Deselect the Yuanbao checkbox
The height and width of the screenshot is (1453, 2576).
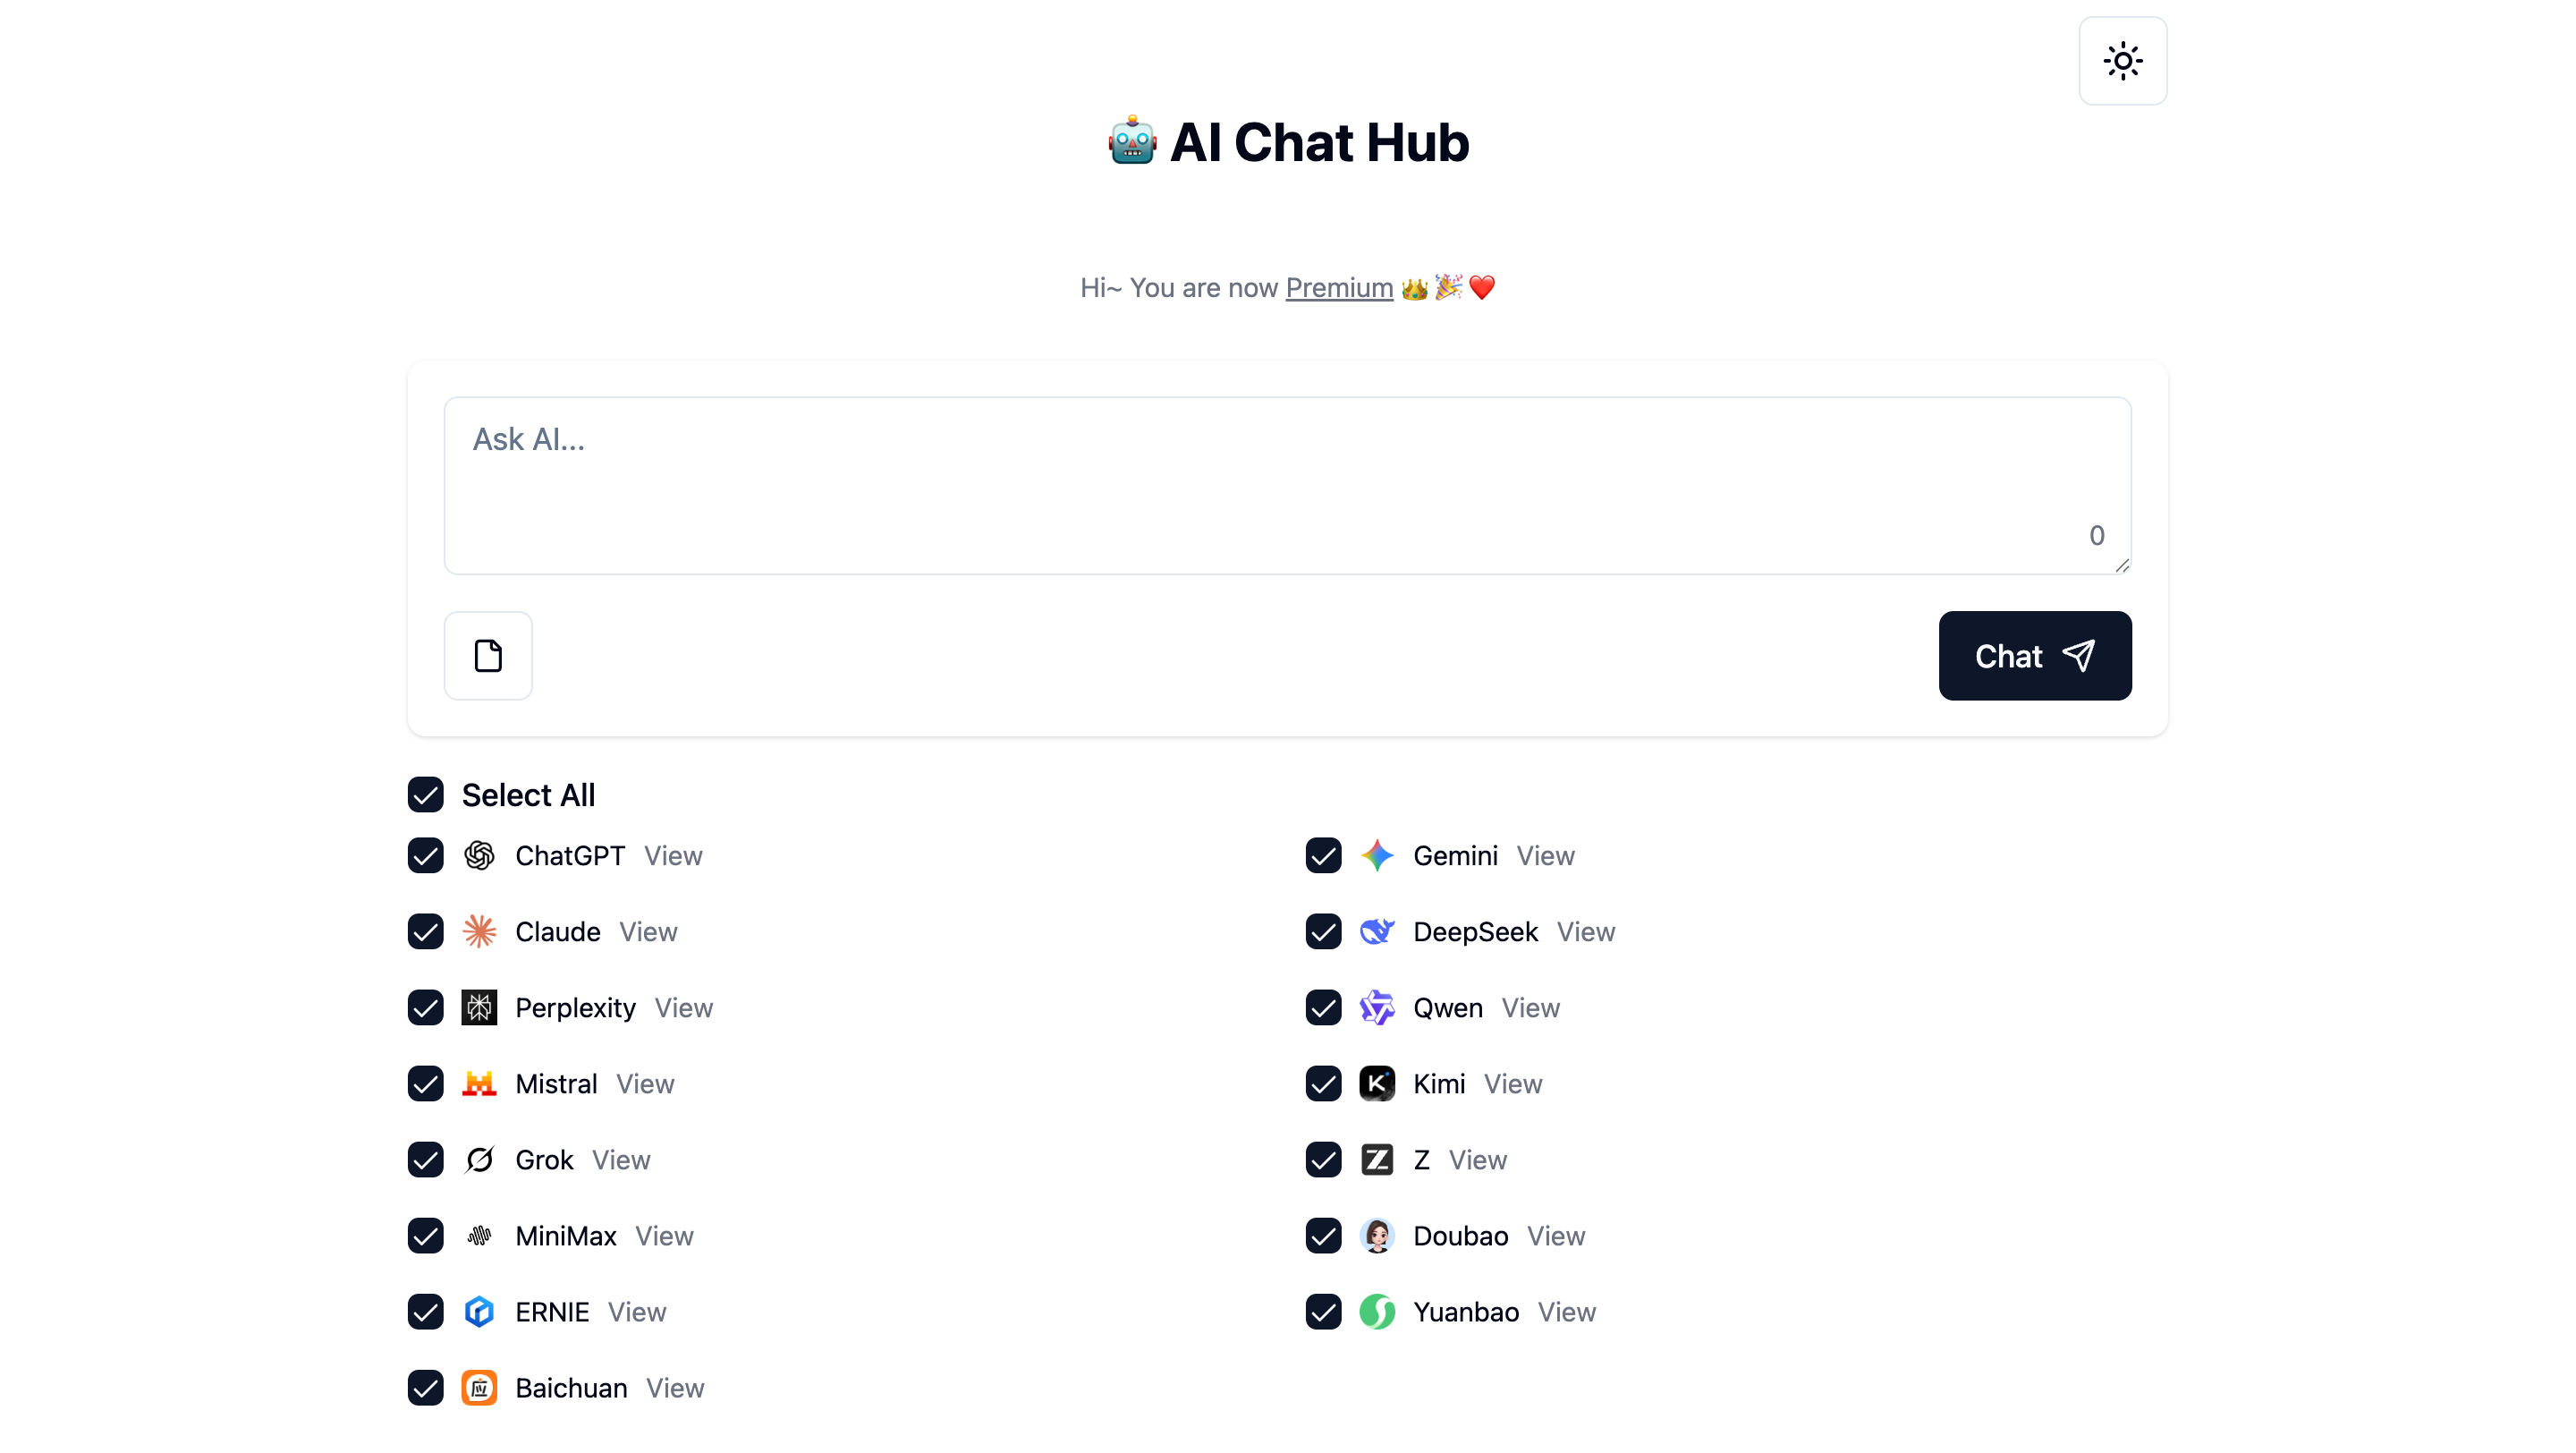coord(1324,1312)
